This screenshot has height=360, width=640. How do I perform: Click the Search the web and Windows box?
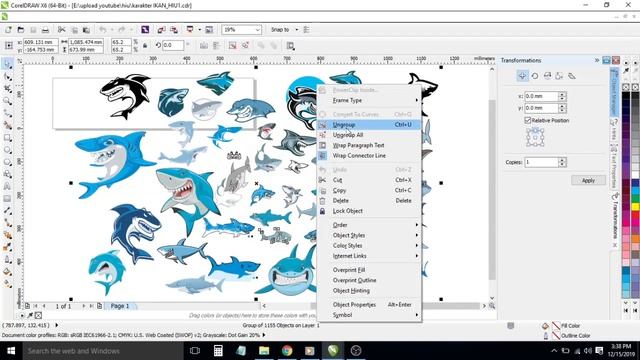102,351
